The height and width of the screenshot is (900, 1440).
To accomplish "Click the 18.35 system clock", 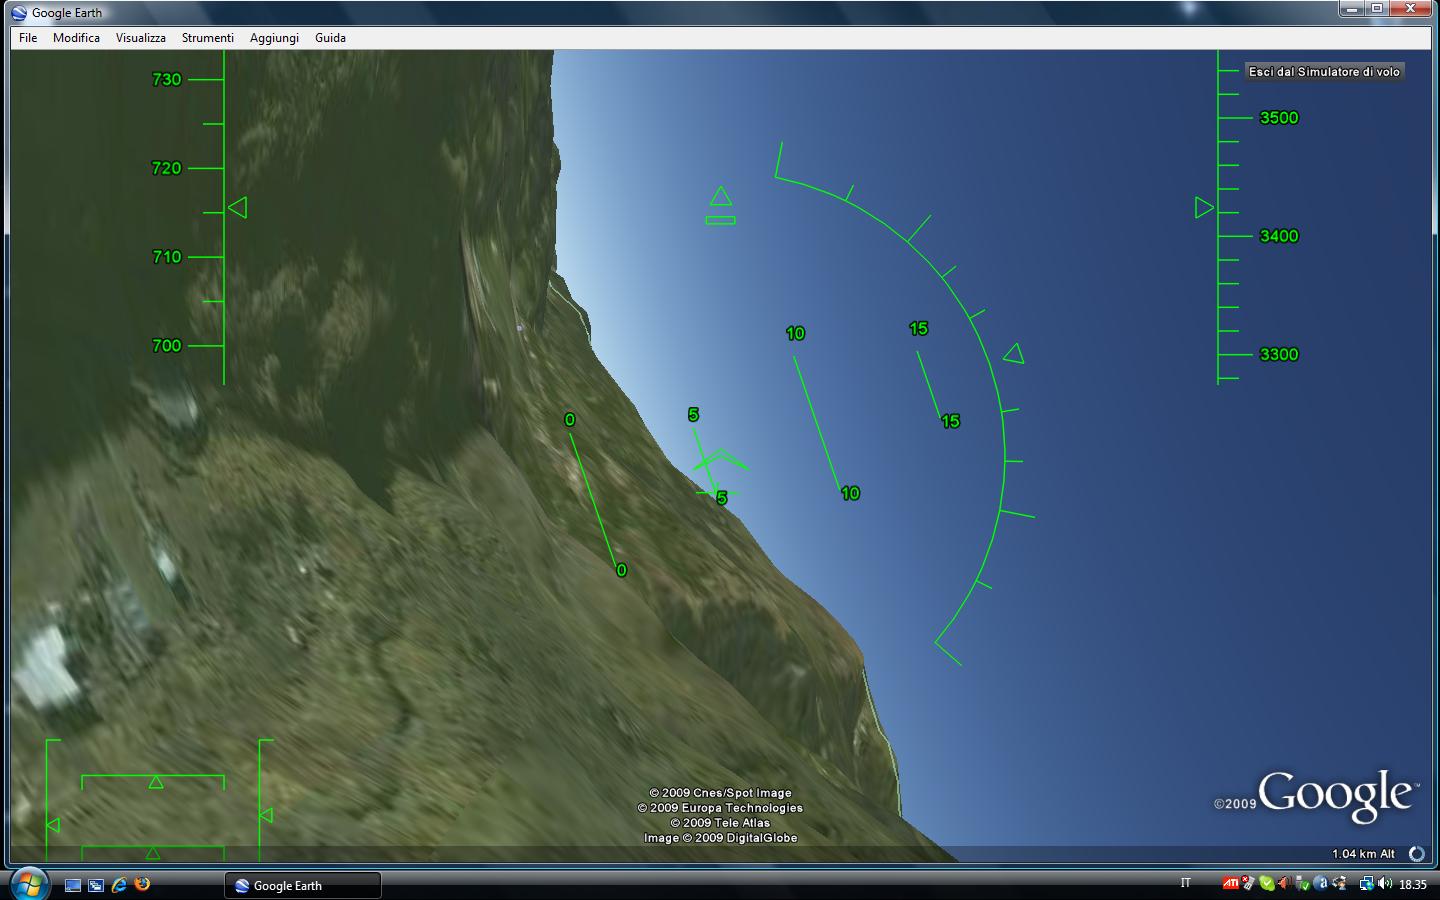I will pos(1413,884).
